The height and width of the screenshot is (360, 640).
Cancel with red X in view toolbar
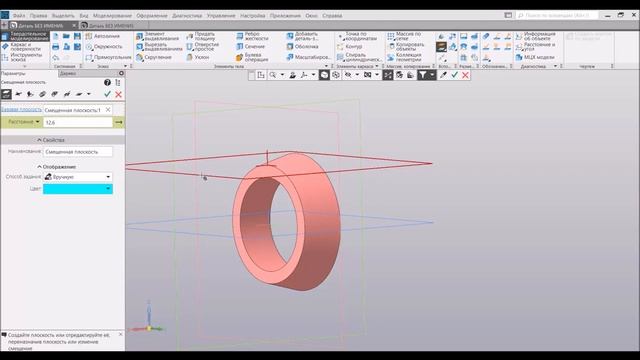[x=465, y=75]
